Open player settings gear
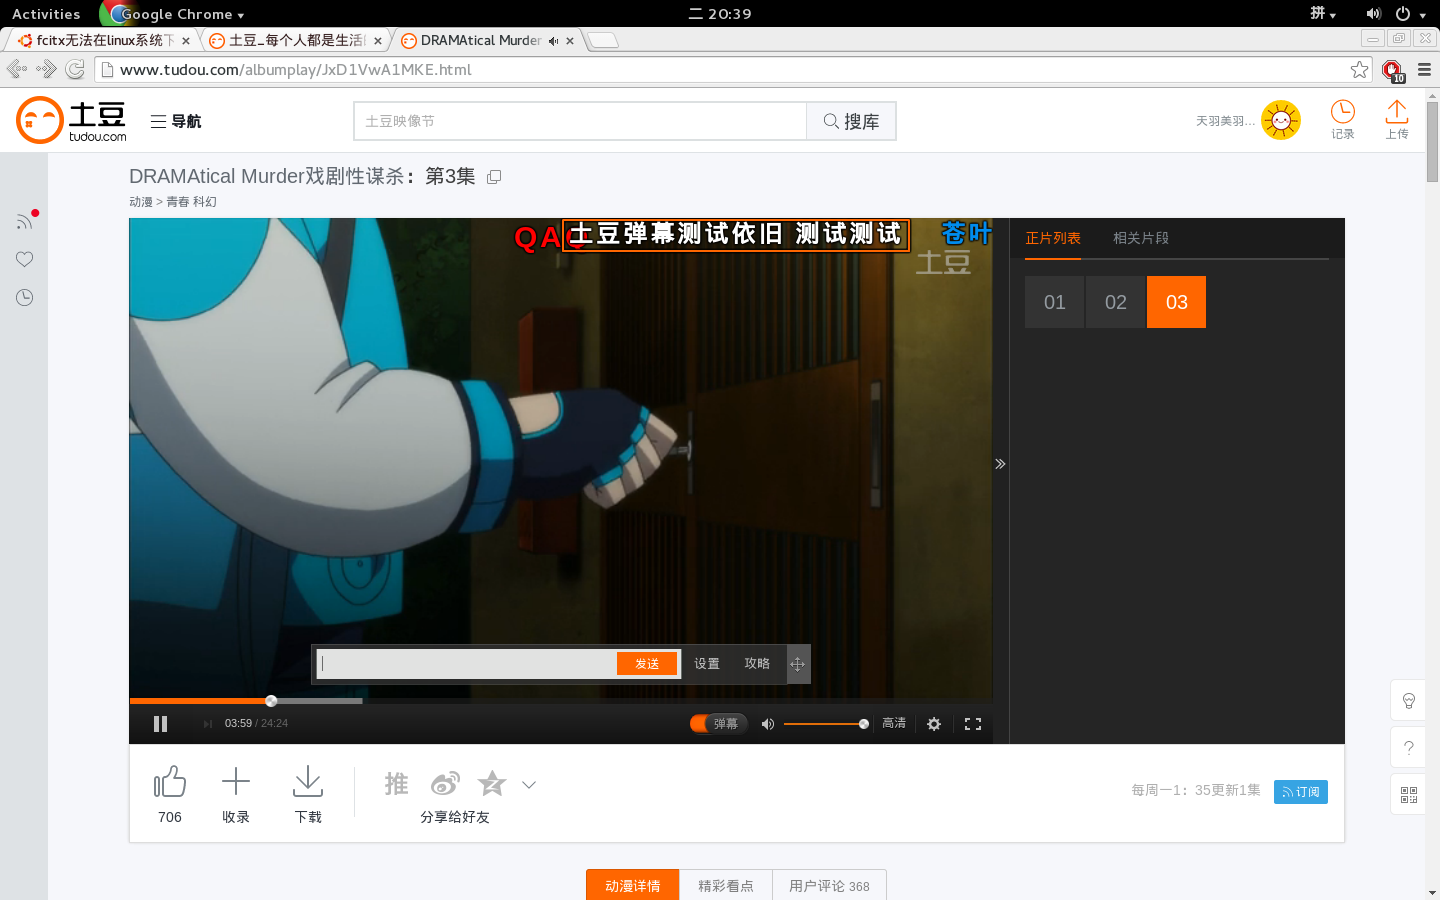 click(934, 724)
